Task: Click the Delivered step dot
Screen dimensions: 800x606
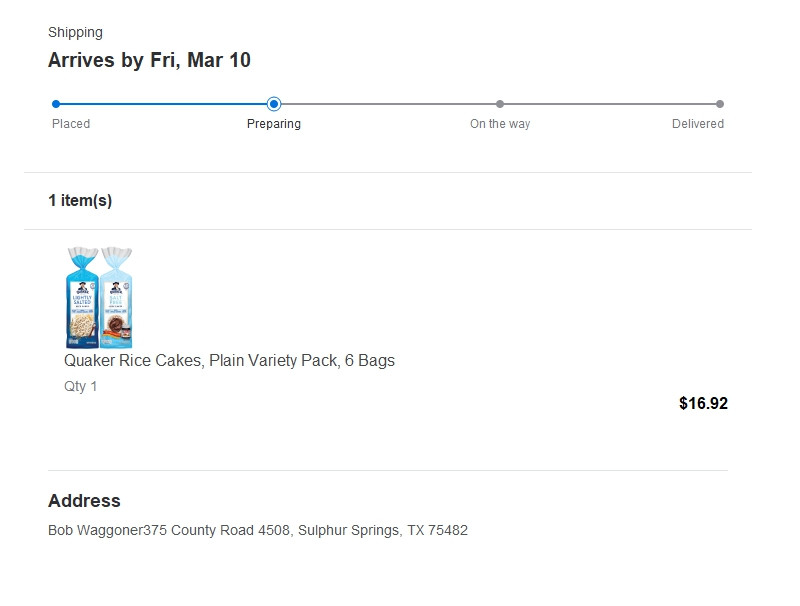Action: [x=720, y=104]
